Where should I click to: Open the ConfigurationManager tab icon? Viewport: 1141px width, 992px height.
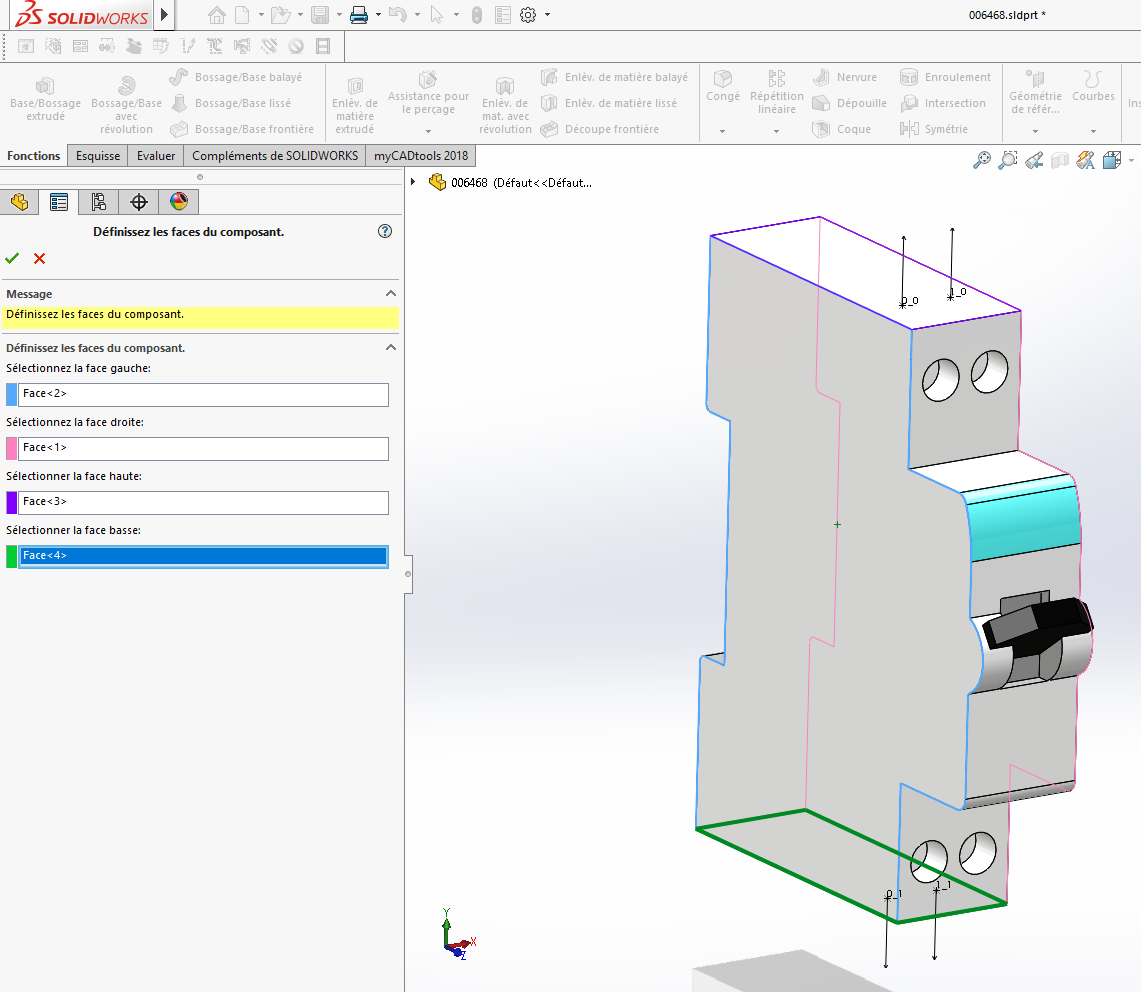point(98,202)
